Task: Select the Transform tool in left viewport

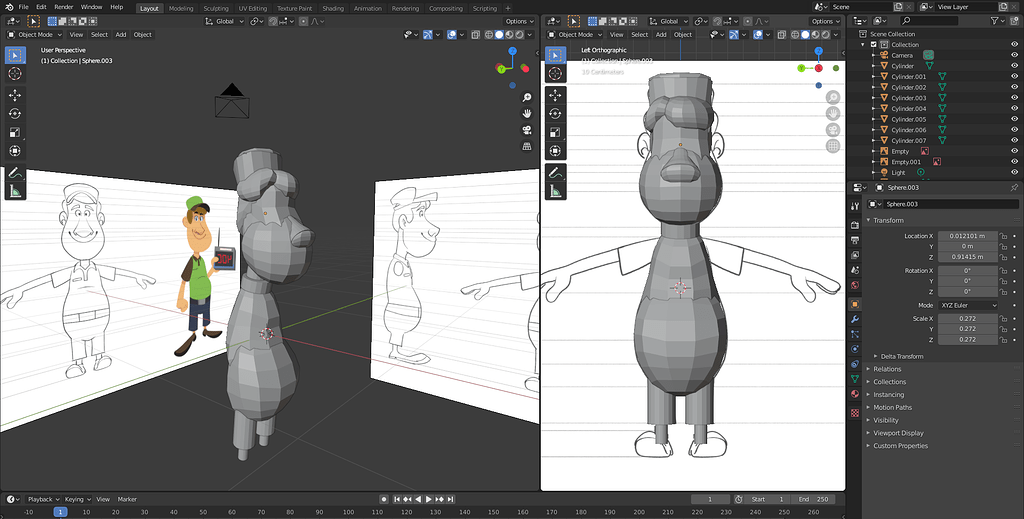Action: coord(14,151)
